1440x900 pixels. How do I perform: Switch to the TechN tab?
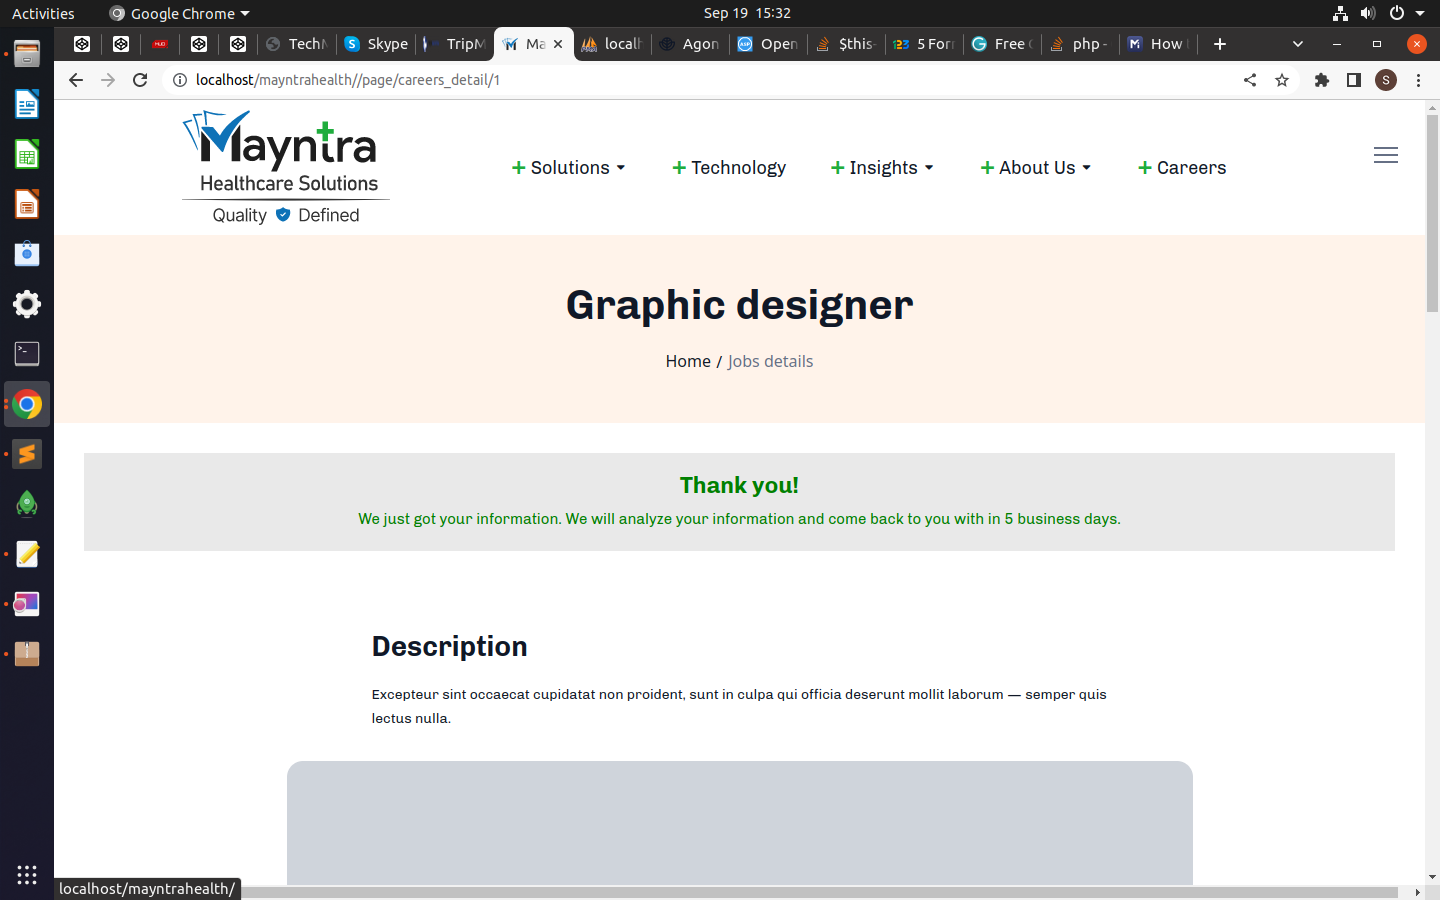[297, 44]
